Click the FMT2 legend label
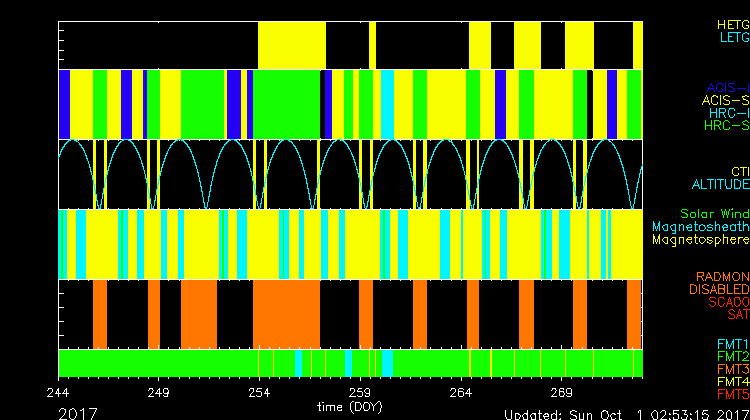The width and height of the screenshot is (750, 420). click(x=732, y=356)
